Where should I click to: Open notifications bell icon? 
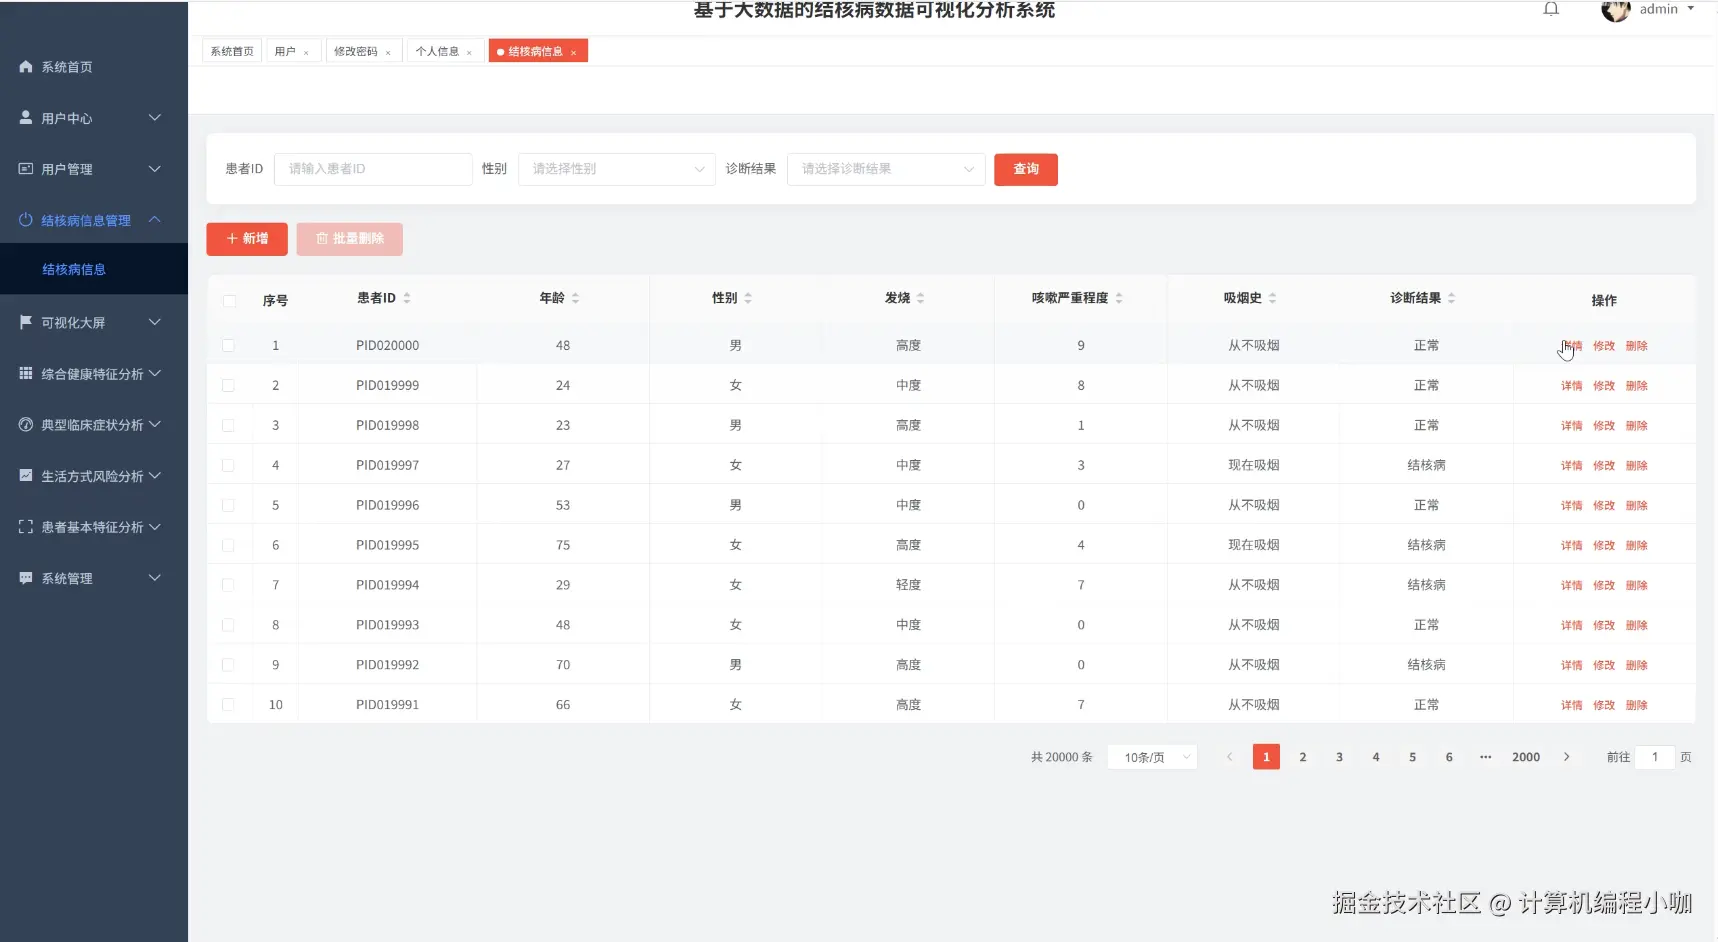coord(1551,9)
